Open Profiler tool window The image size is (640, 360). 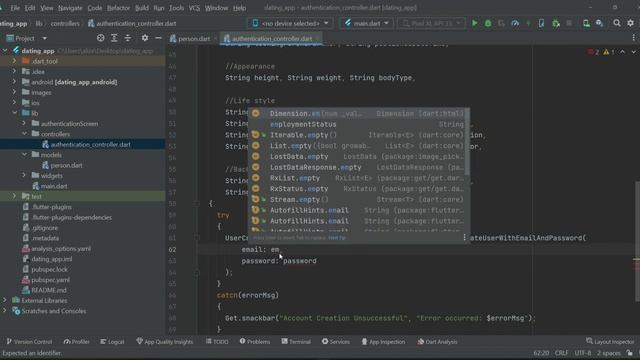(x=76, y=342)
